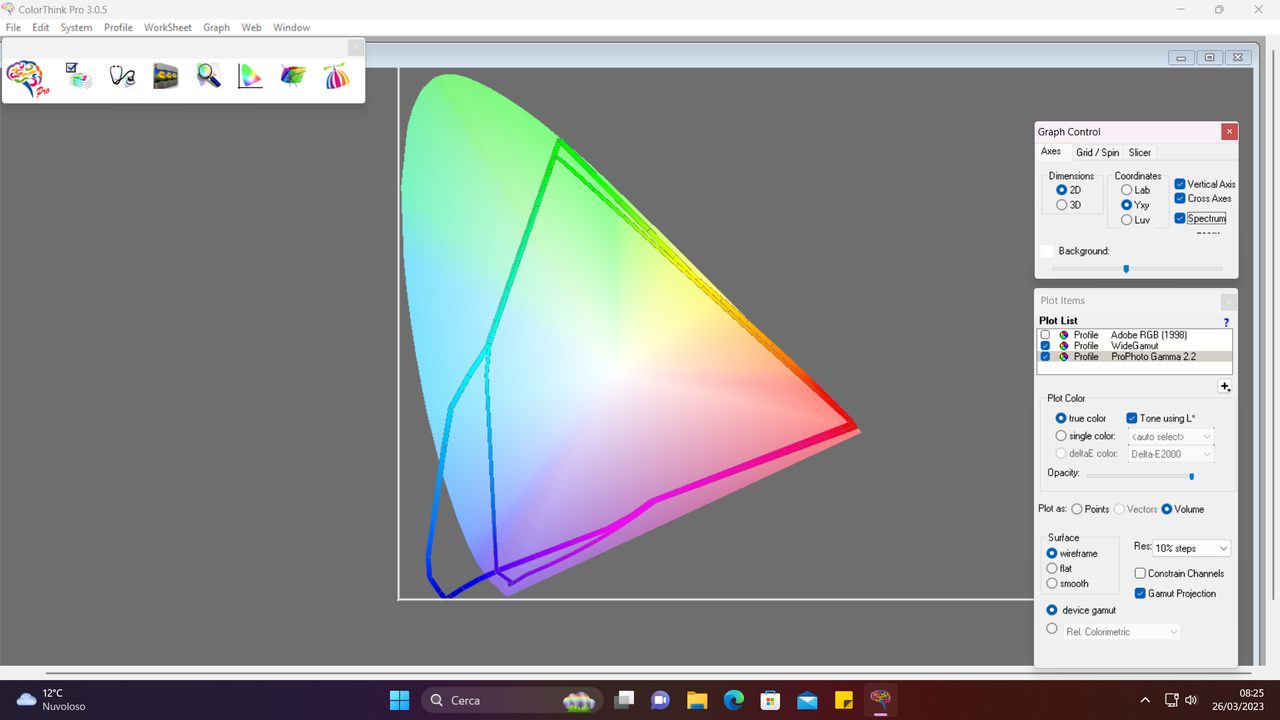
Task: Click the question mark help link
Action: pyautogui.click(x=1226, y=322)
